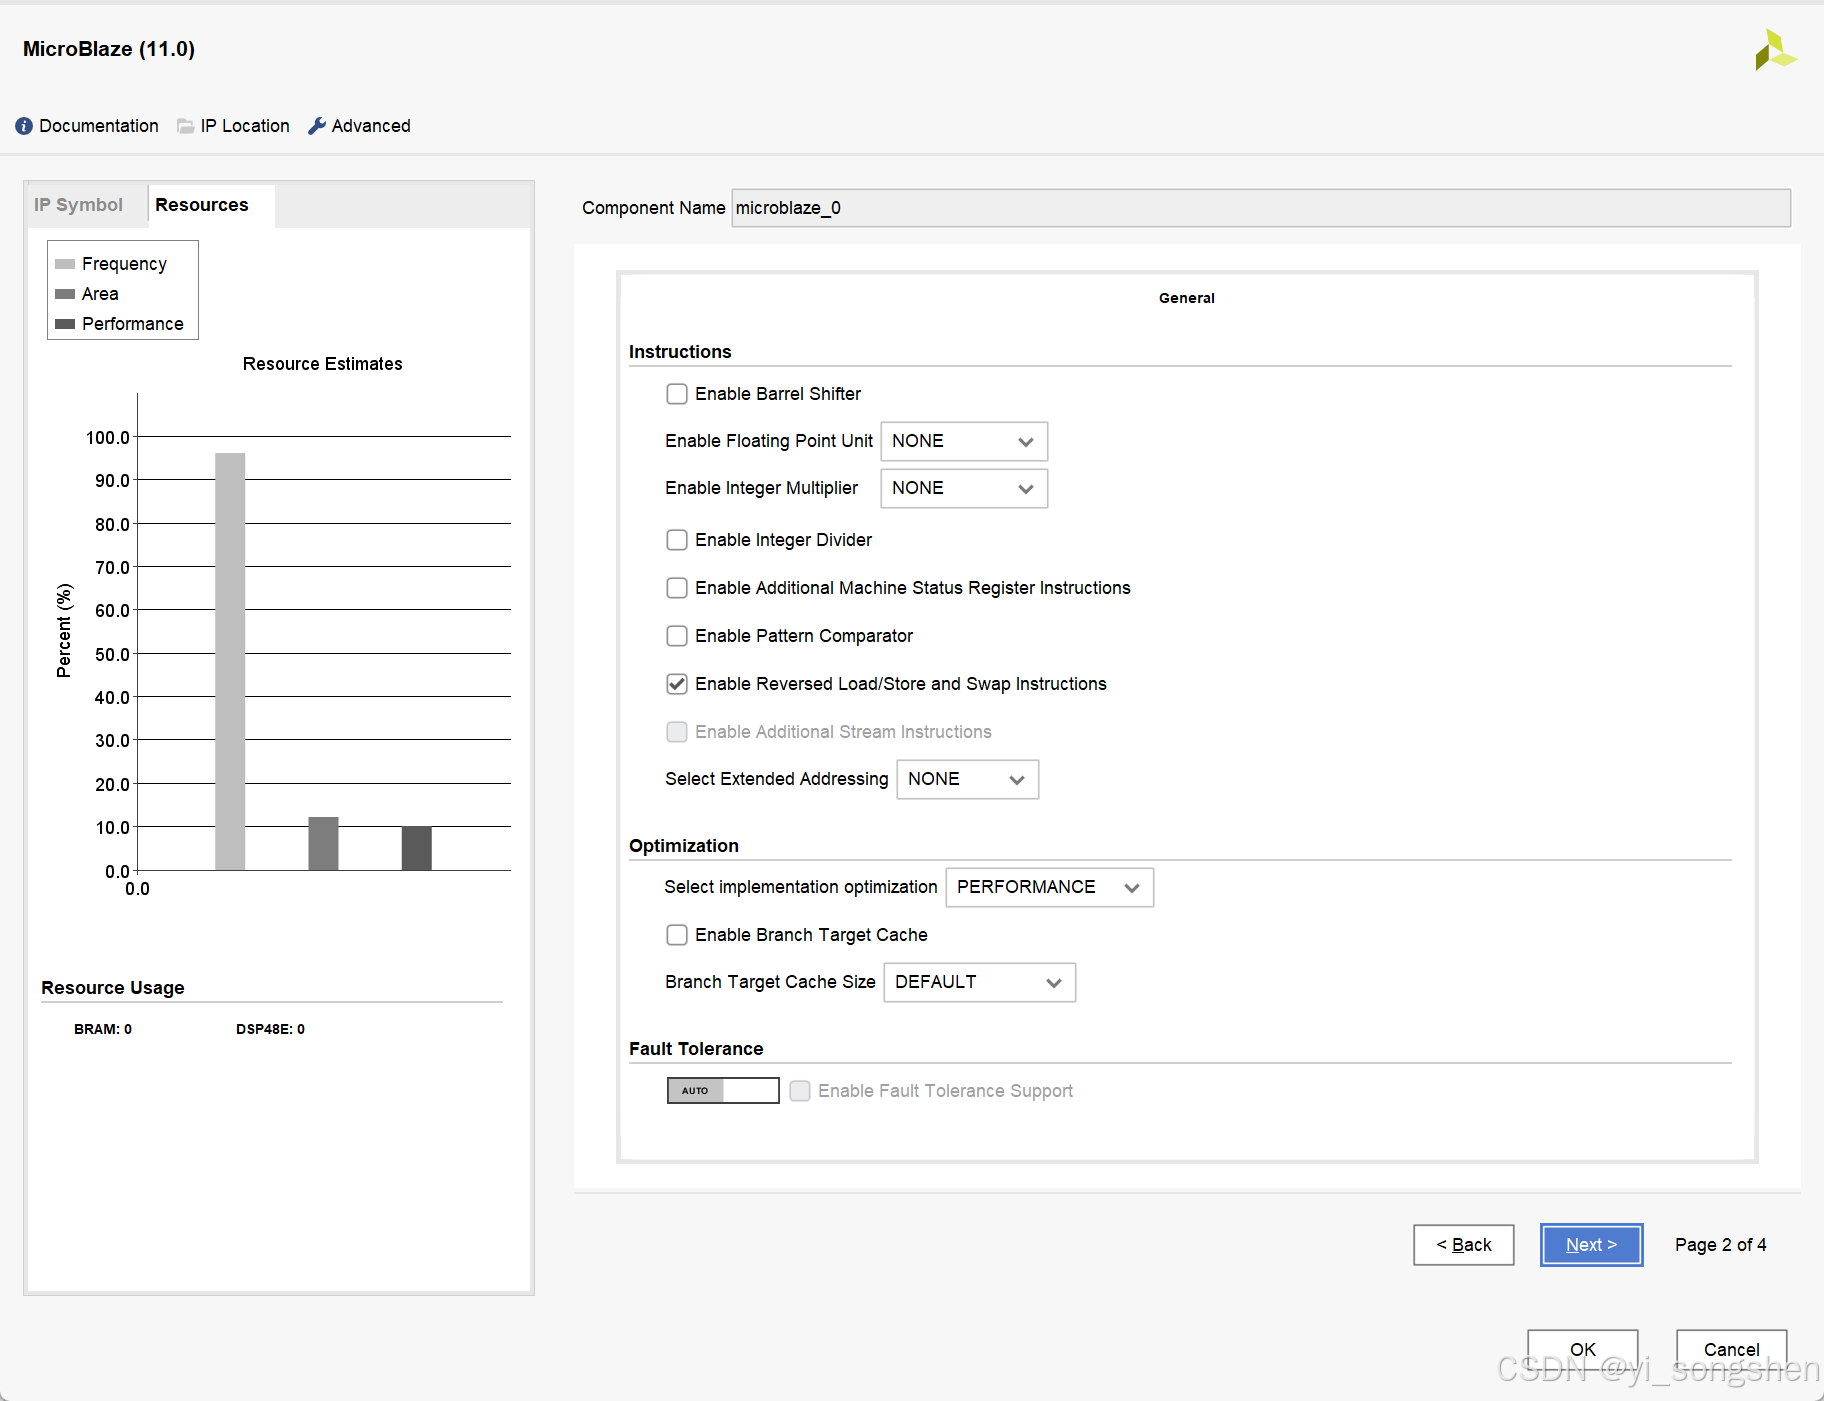1824x1401 pixels.
Task: Open the Advanced options
Action: [x=371, y=126]
